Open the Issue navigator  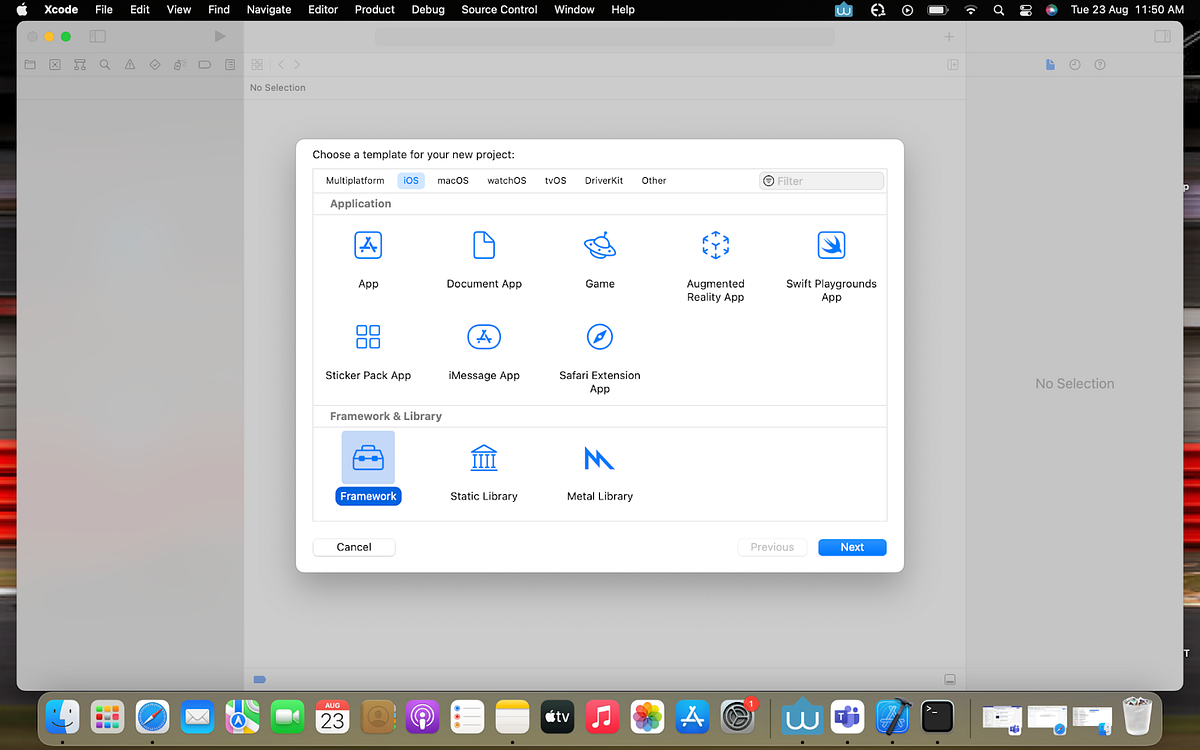point(129,64)
